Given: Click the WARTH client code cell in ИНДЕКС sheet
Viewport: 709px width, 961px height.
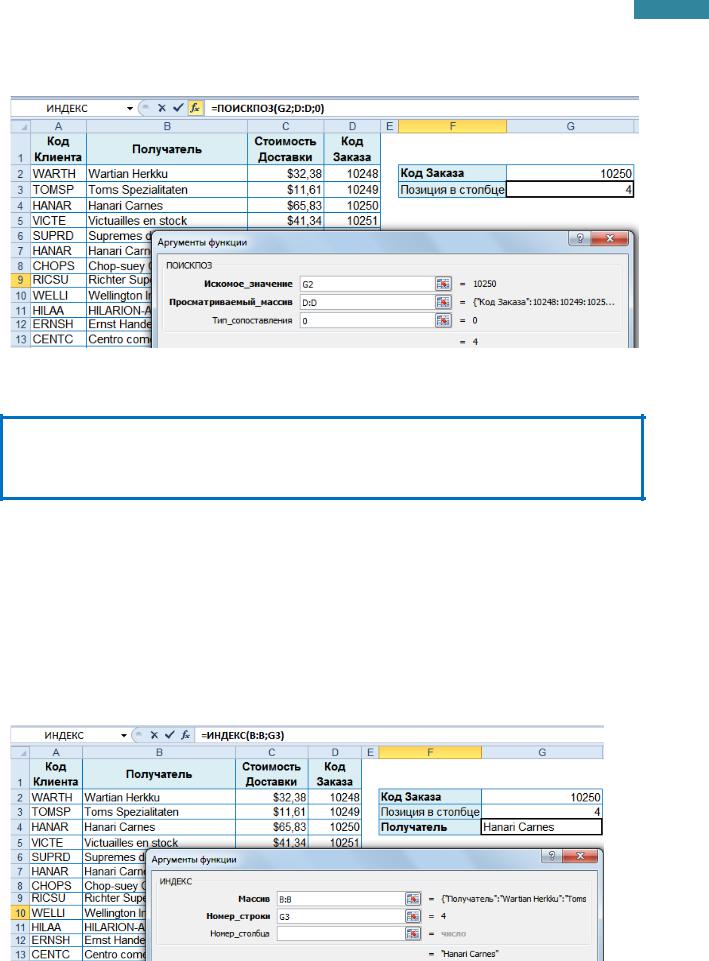Looking at the screenshot, I should (55, 797).
